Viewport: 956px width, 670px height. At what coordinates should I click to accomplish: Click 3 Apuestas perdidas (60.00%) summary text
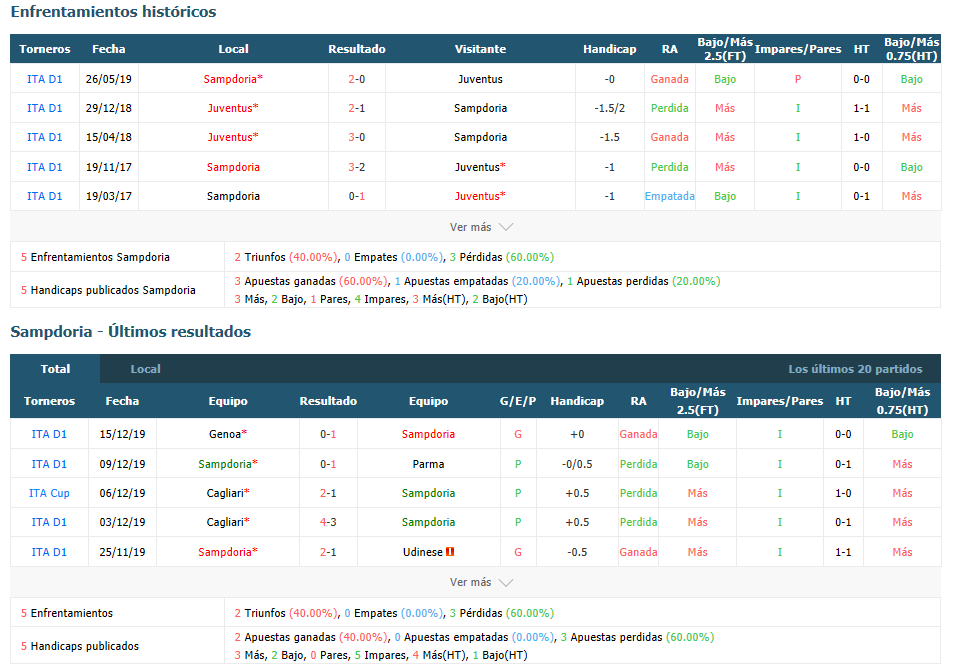[x=637, y=637]
